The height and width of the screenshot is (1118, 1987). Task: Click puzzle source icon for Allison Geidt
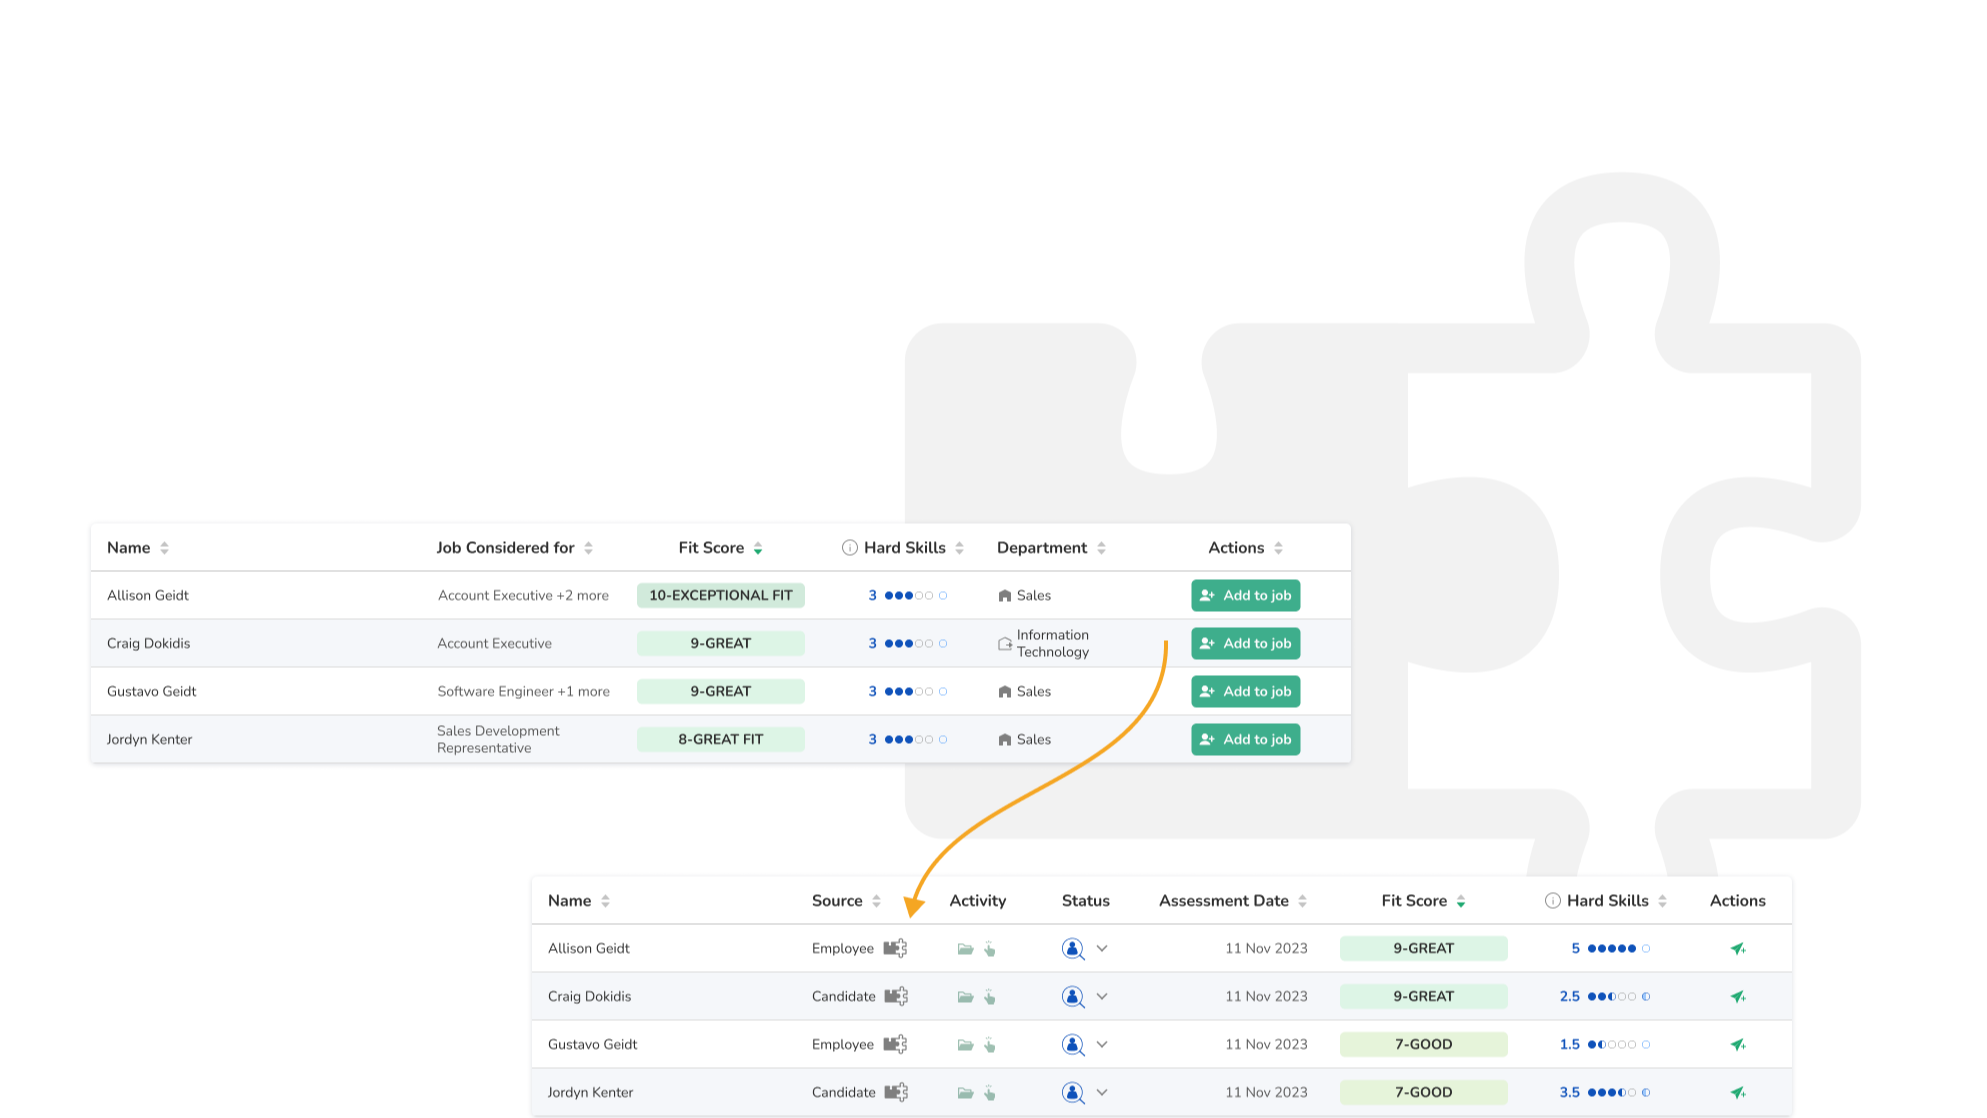tap(895, 948)
